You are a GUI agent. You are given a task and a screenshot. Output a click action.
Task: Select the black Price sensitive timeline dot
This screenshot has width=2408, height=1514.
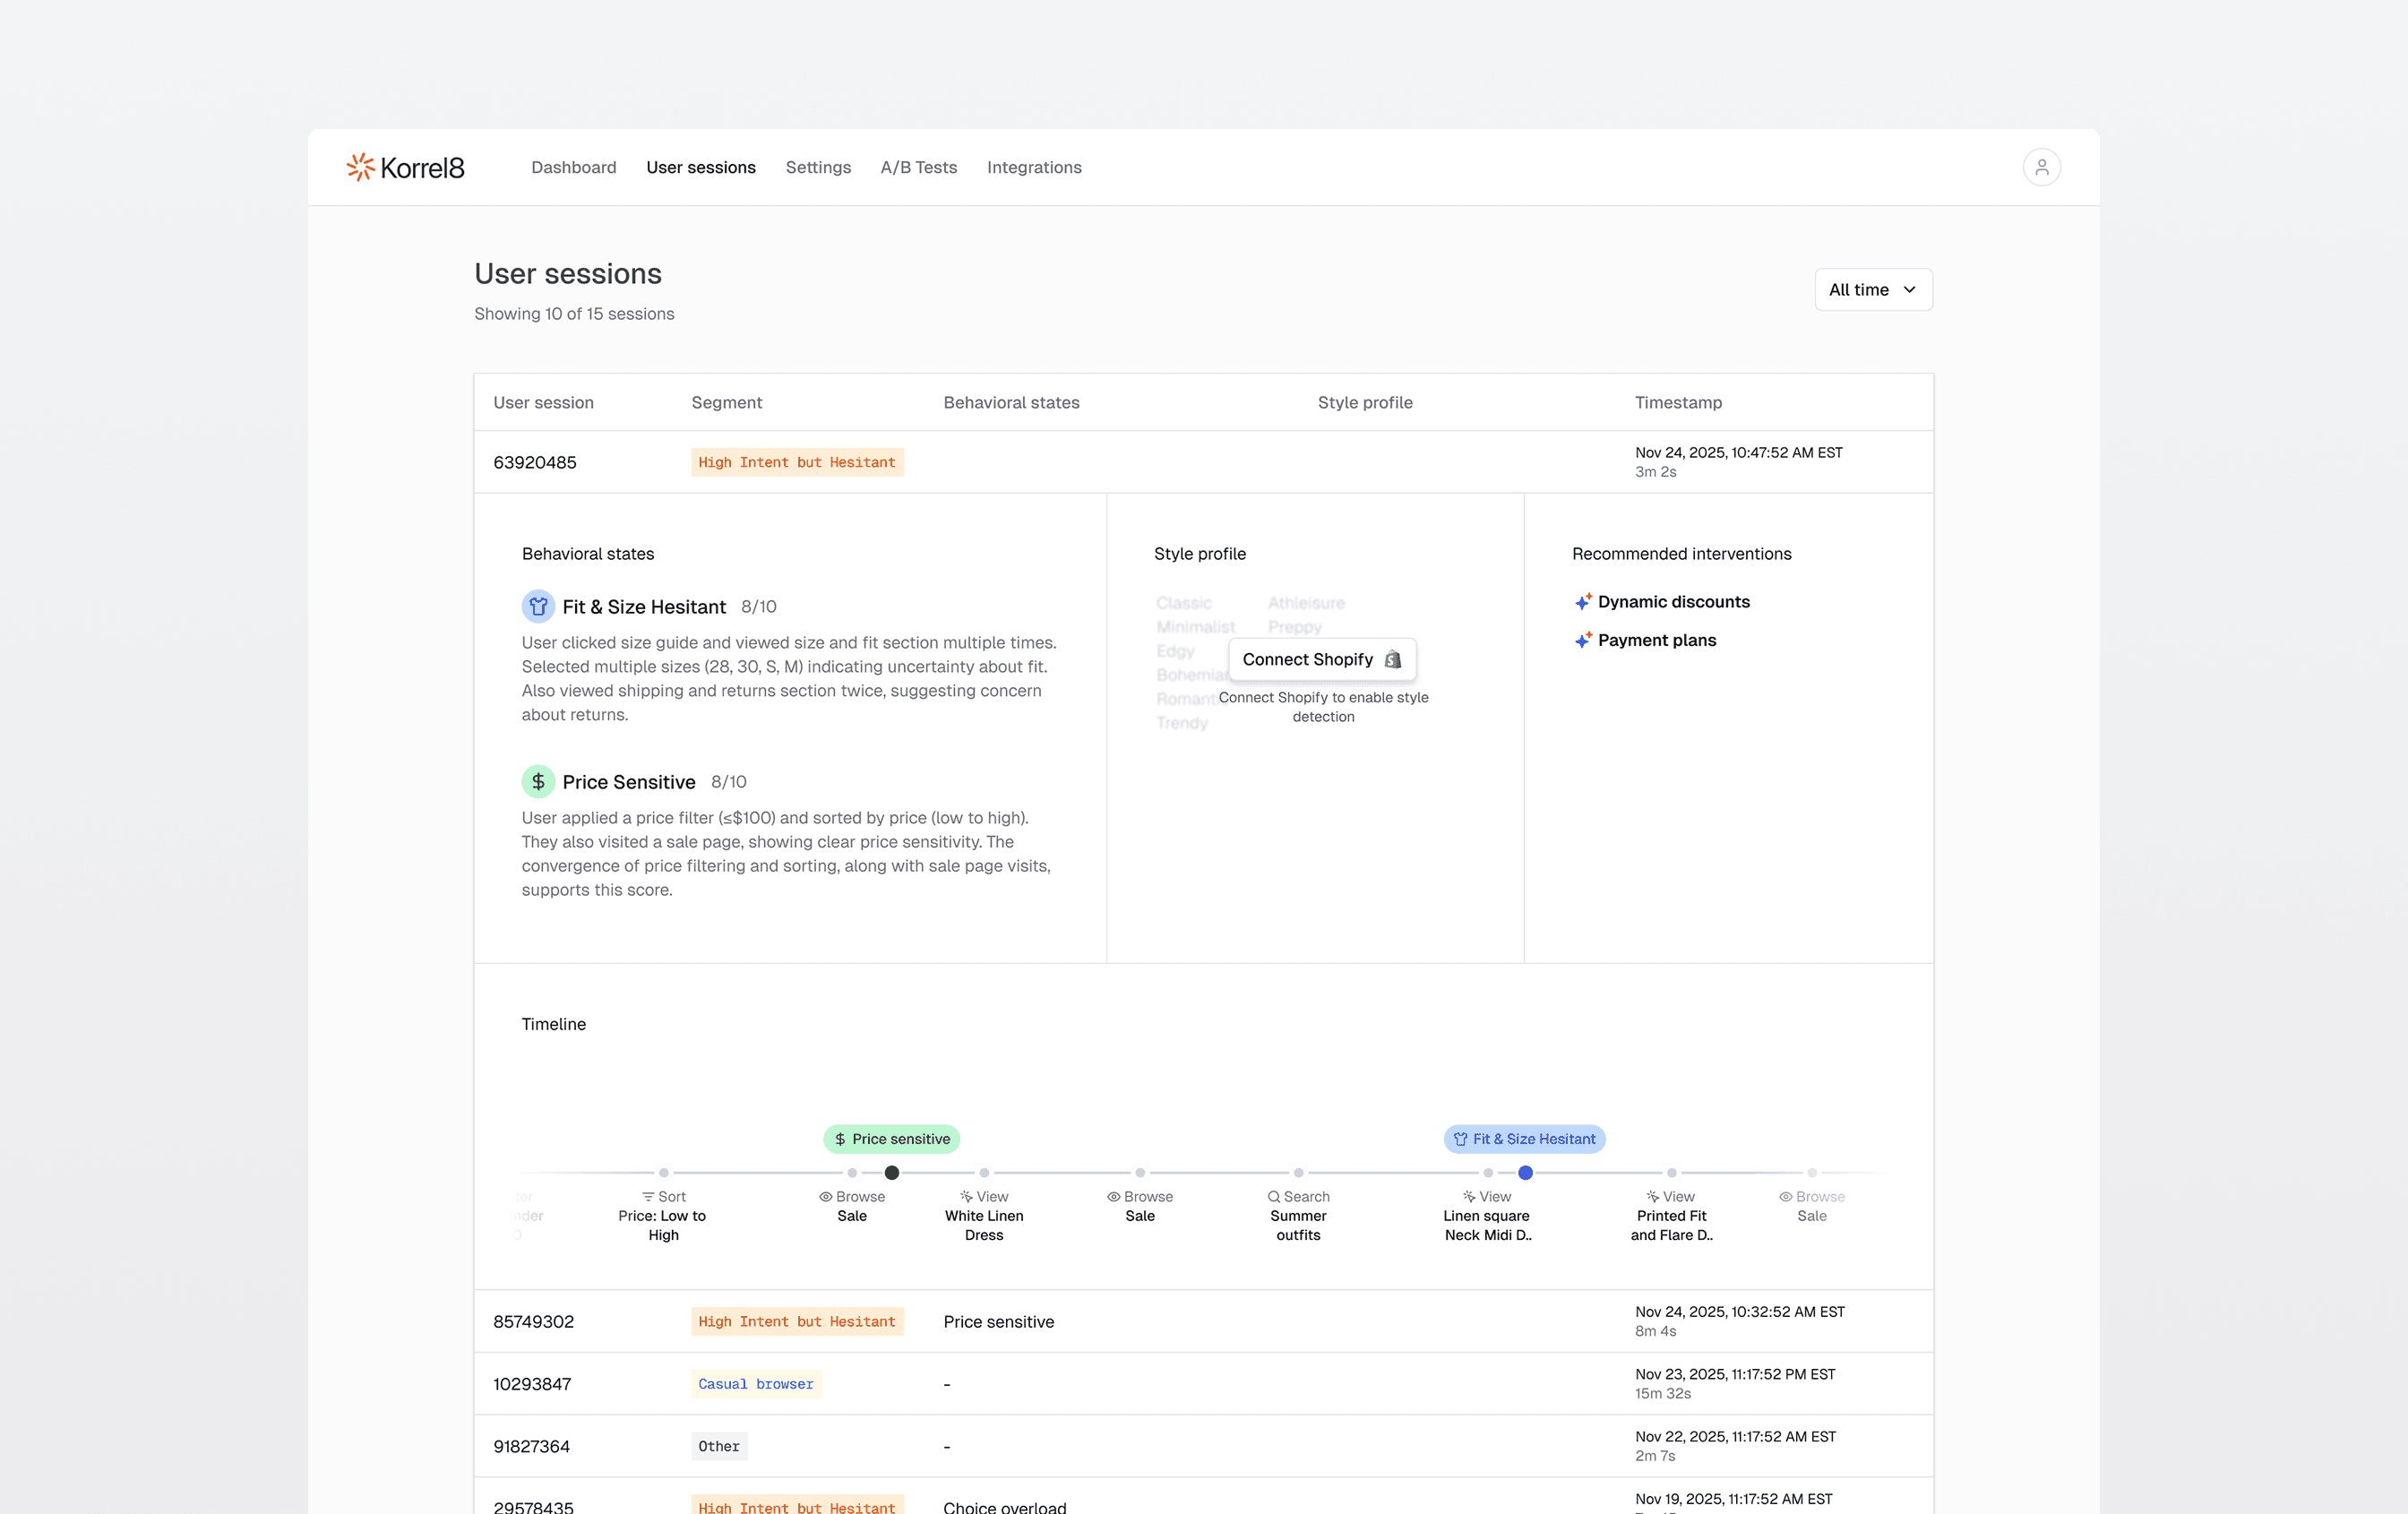[x=892, y=1172]
